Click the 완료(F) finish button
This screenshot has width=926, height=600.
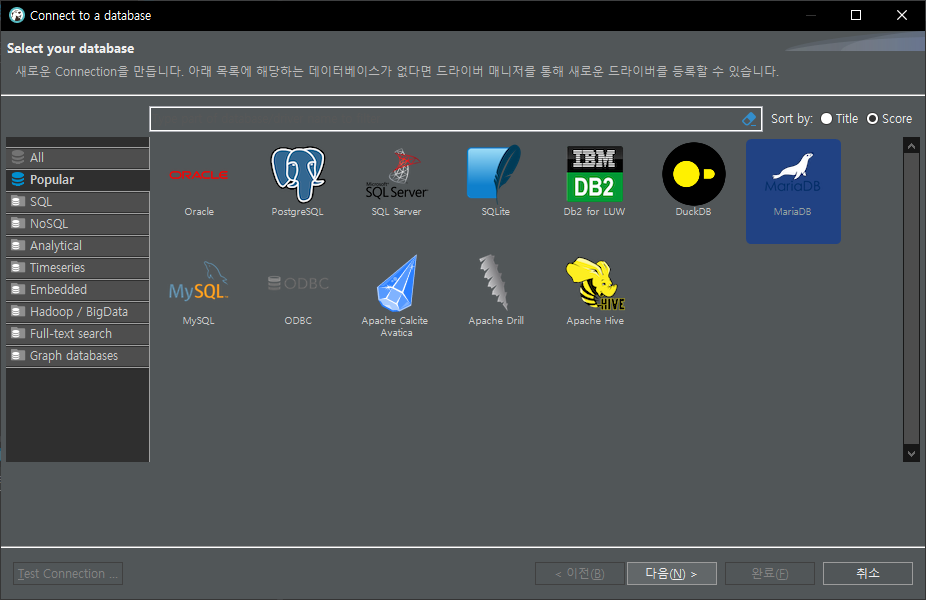click(770, 573)
